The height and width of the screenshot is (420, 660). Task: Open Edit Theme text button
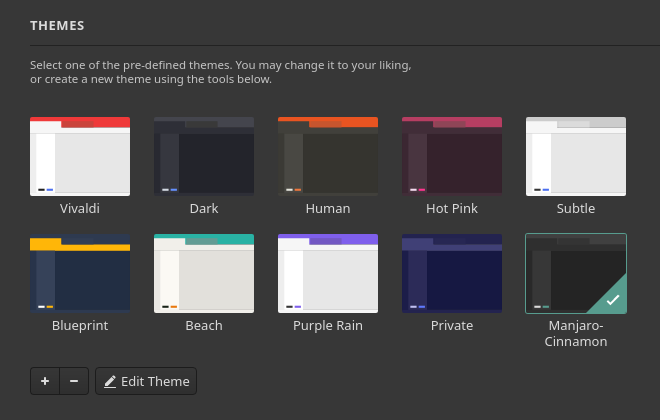pos(154,381)
